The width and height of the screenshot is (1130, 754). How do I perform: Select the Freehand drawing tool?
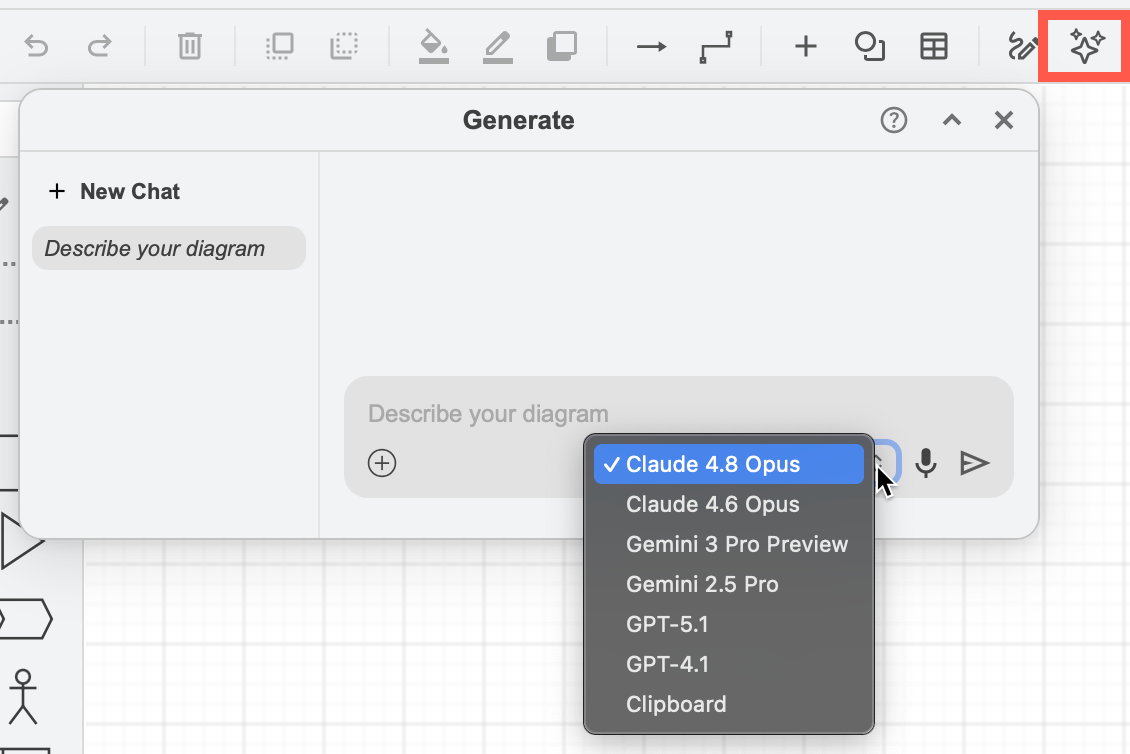(x=1022, y=47)
